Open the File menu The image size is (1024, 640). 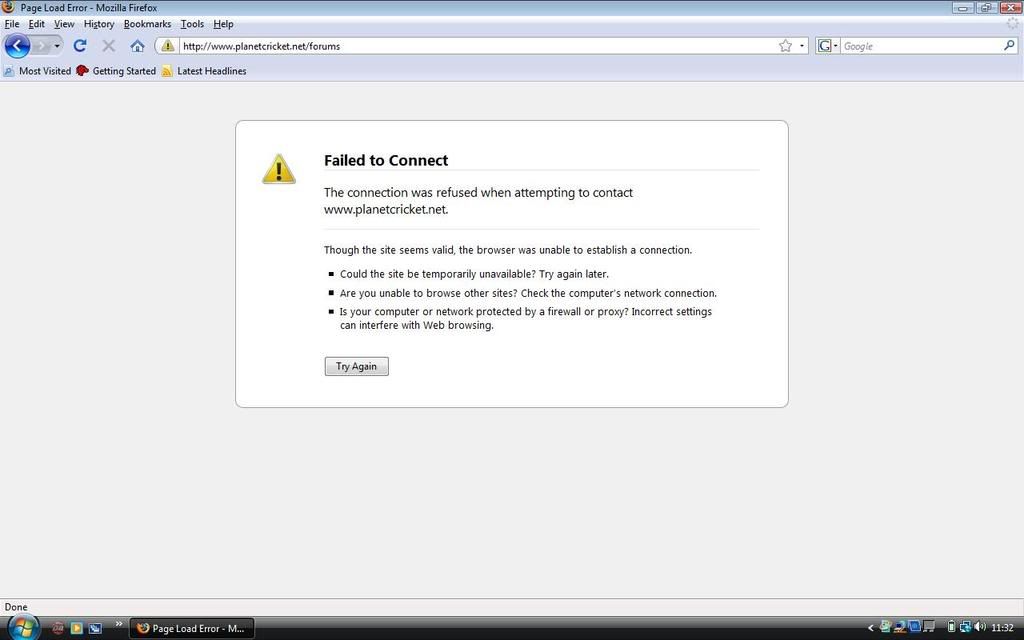click(12, 24)
